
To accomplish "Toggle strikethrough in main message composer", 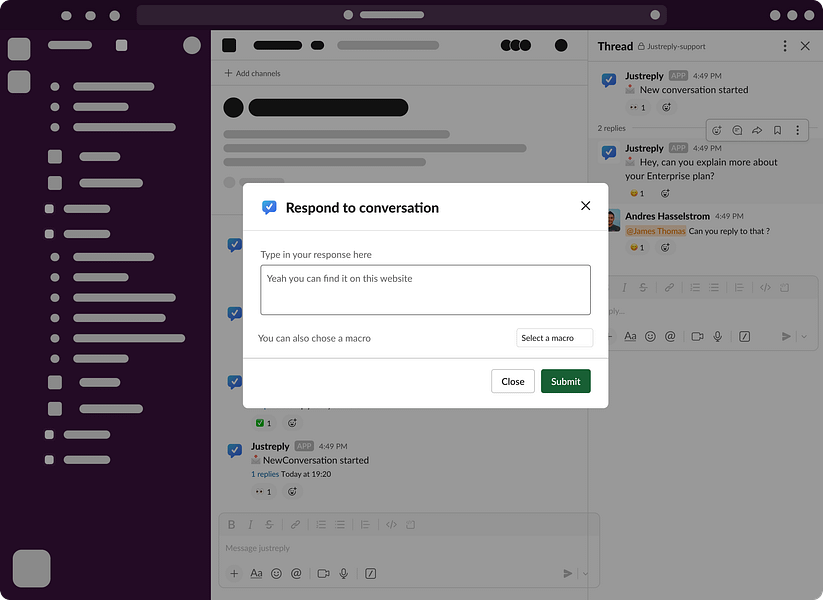I will tap(269, 524).
